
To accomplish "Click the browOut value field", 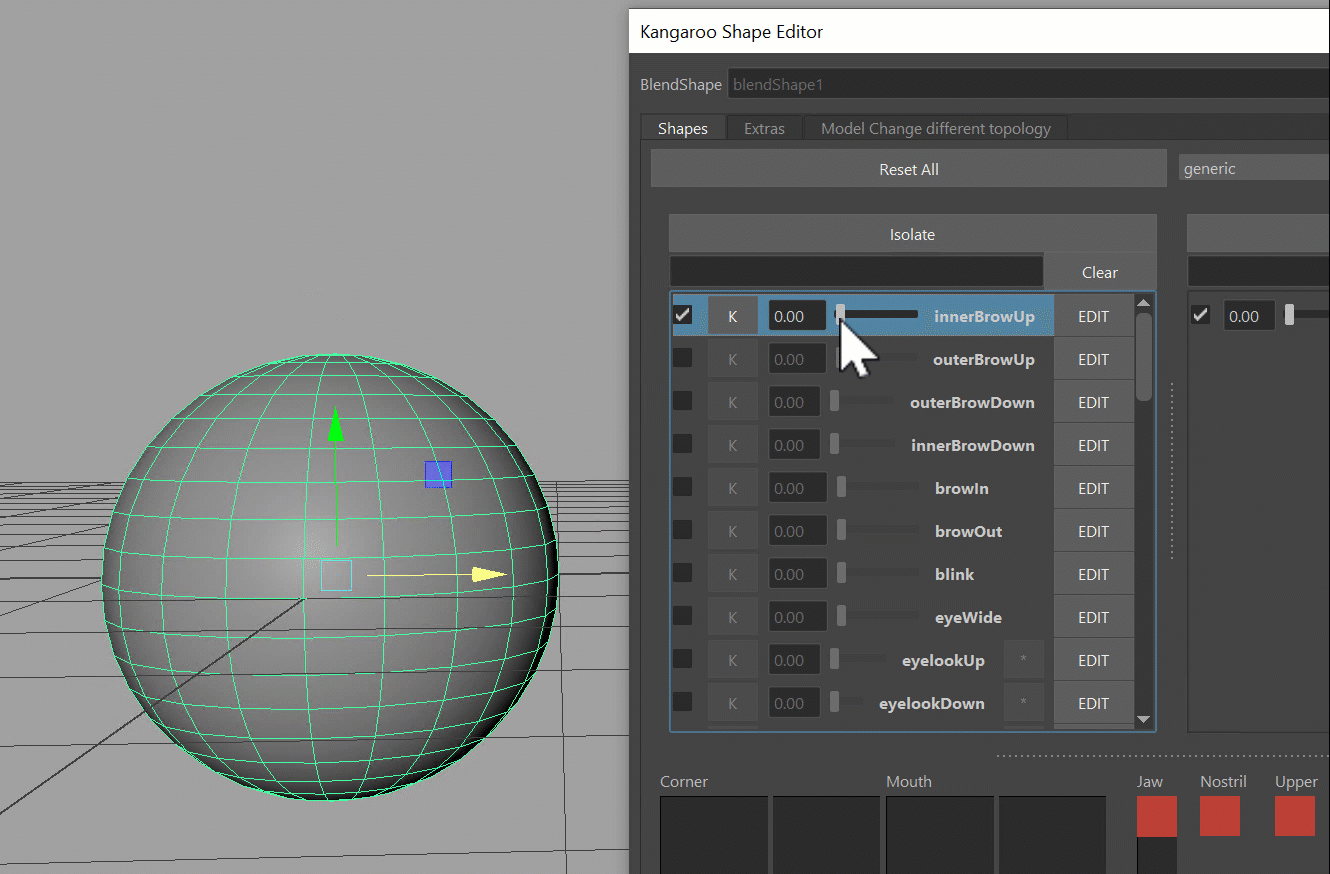I will point(797,531).
